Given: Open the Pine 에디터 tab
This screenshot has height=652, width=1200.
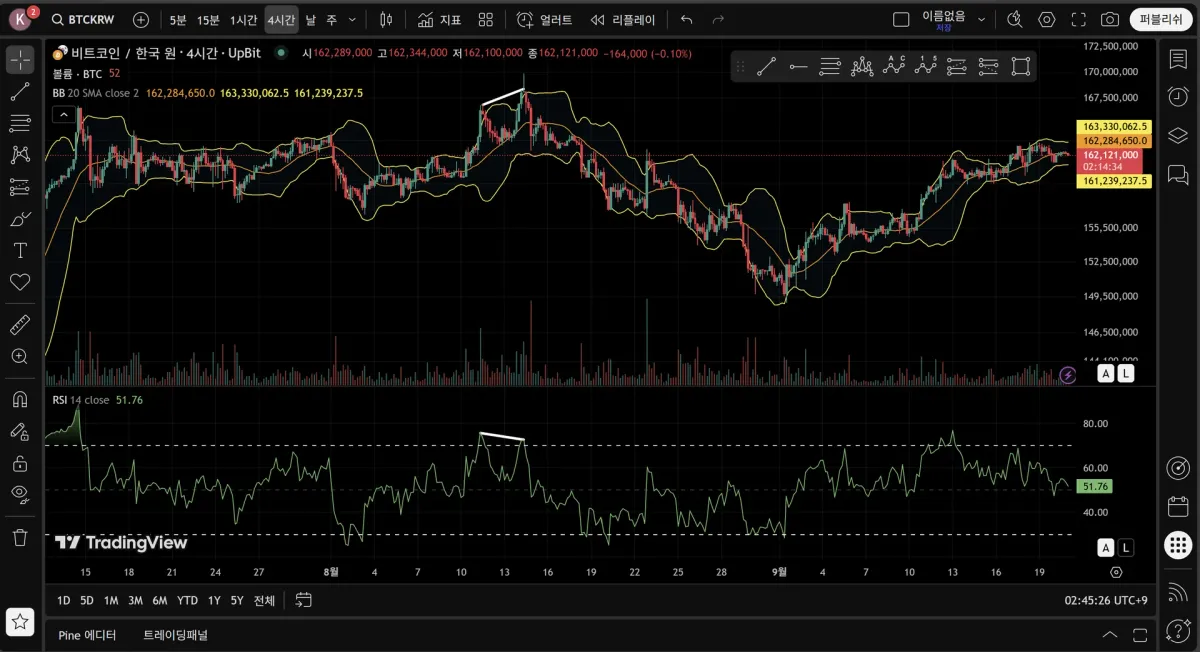Looking at the screenshot, I should (87, 635).
